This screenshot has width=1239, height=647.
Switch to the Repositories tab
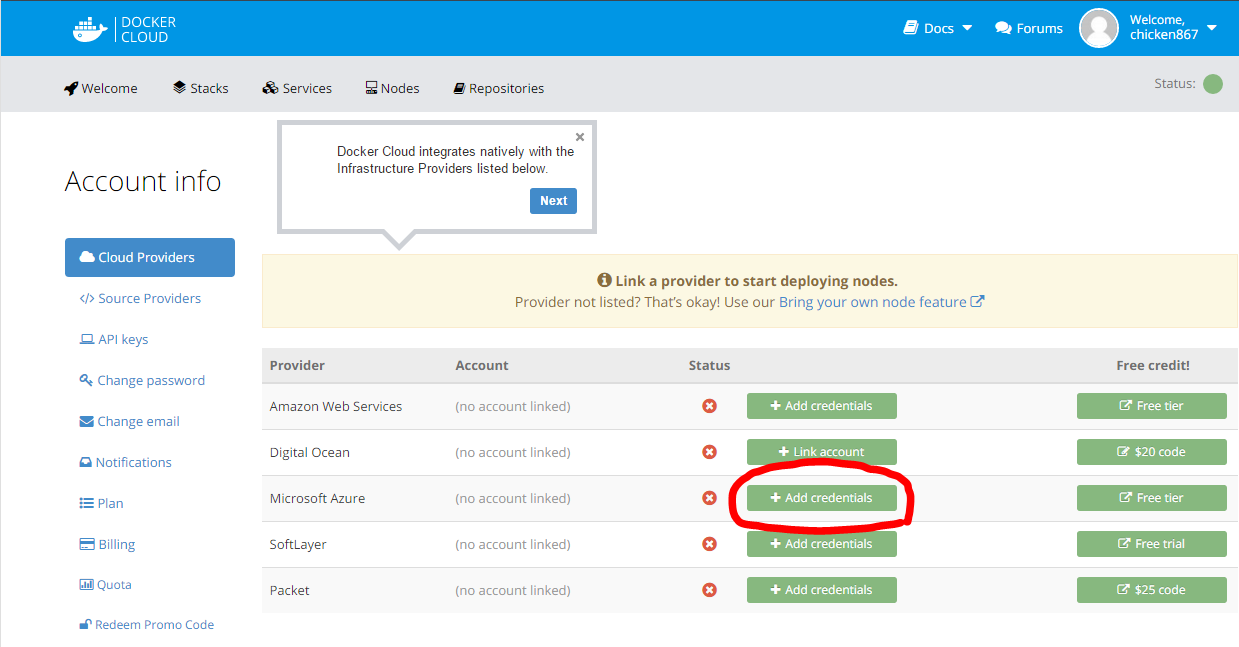(498, 88)
